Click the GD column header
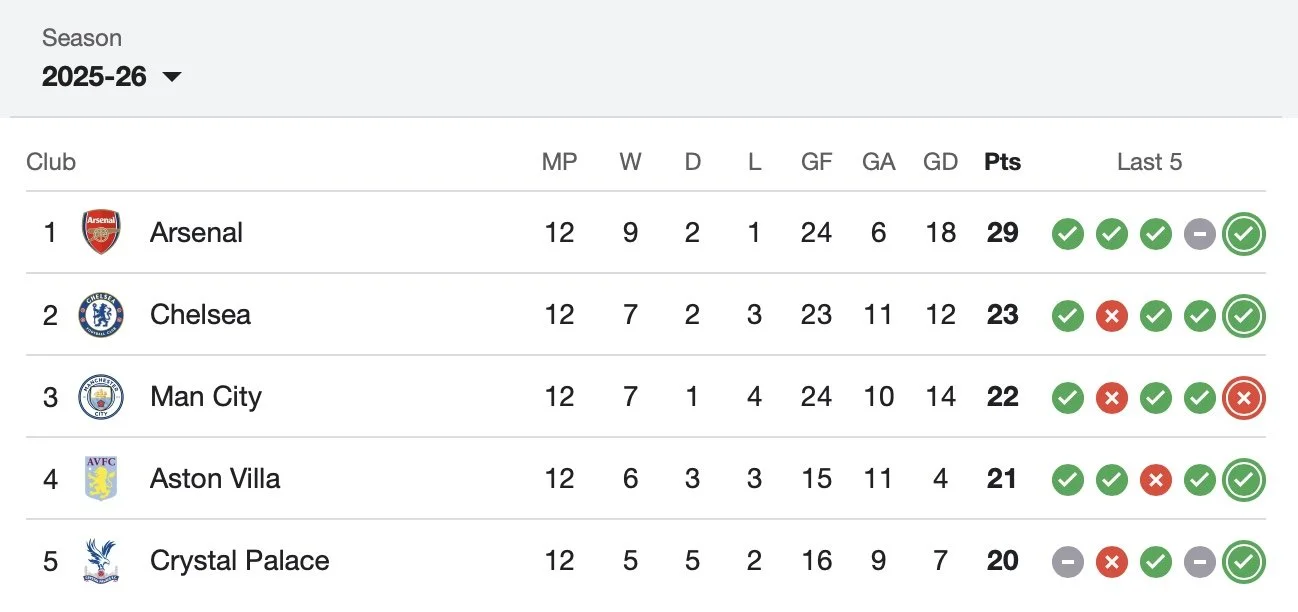Image resolution: width=1298 pixels, height=612 pixels. (940, 162)
